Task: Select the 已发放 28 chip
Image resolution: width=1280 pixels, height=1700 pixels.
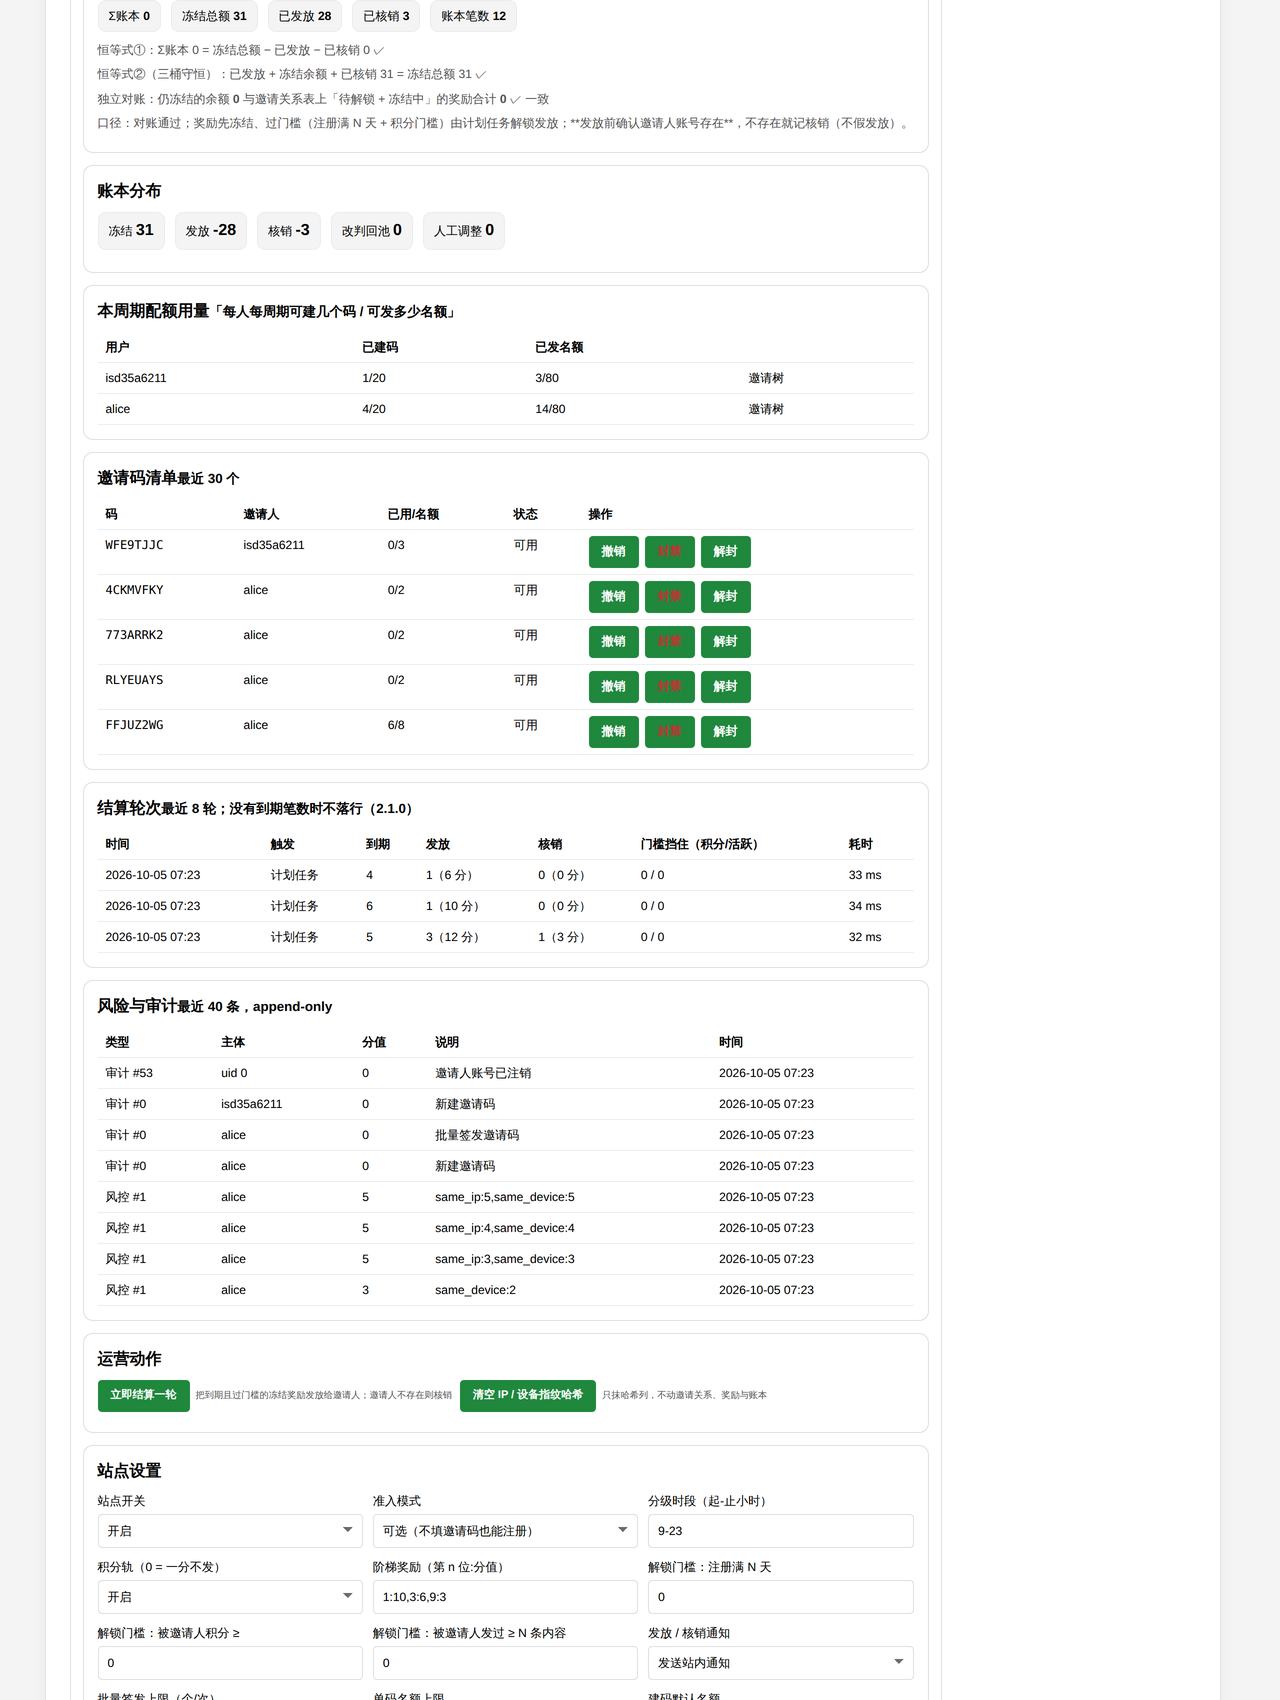Action: pyautogui.click(x=305, y=16)
